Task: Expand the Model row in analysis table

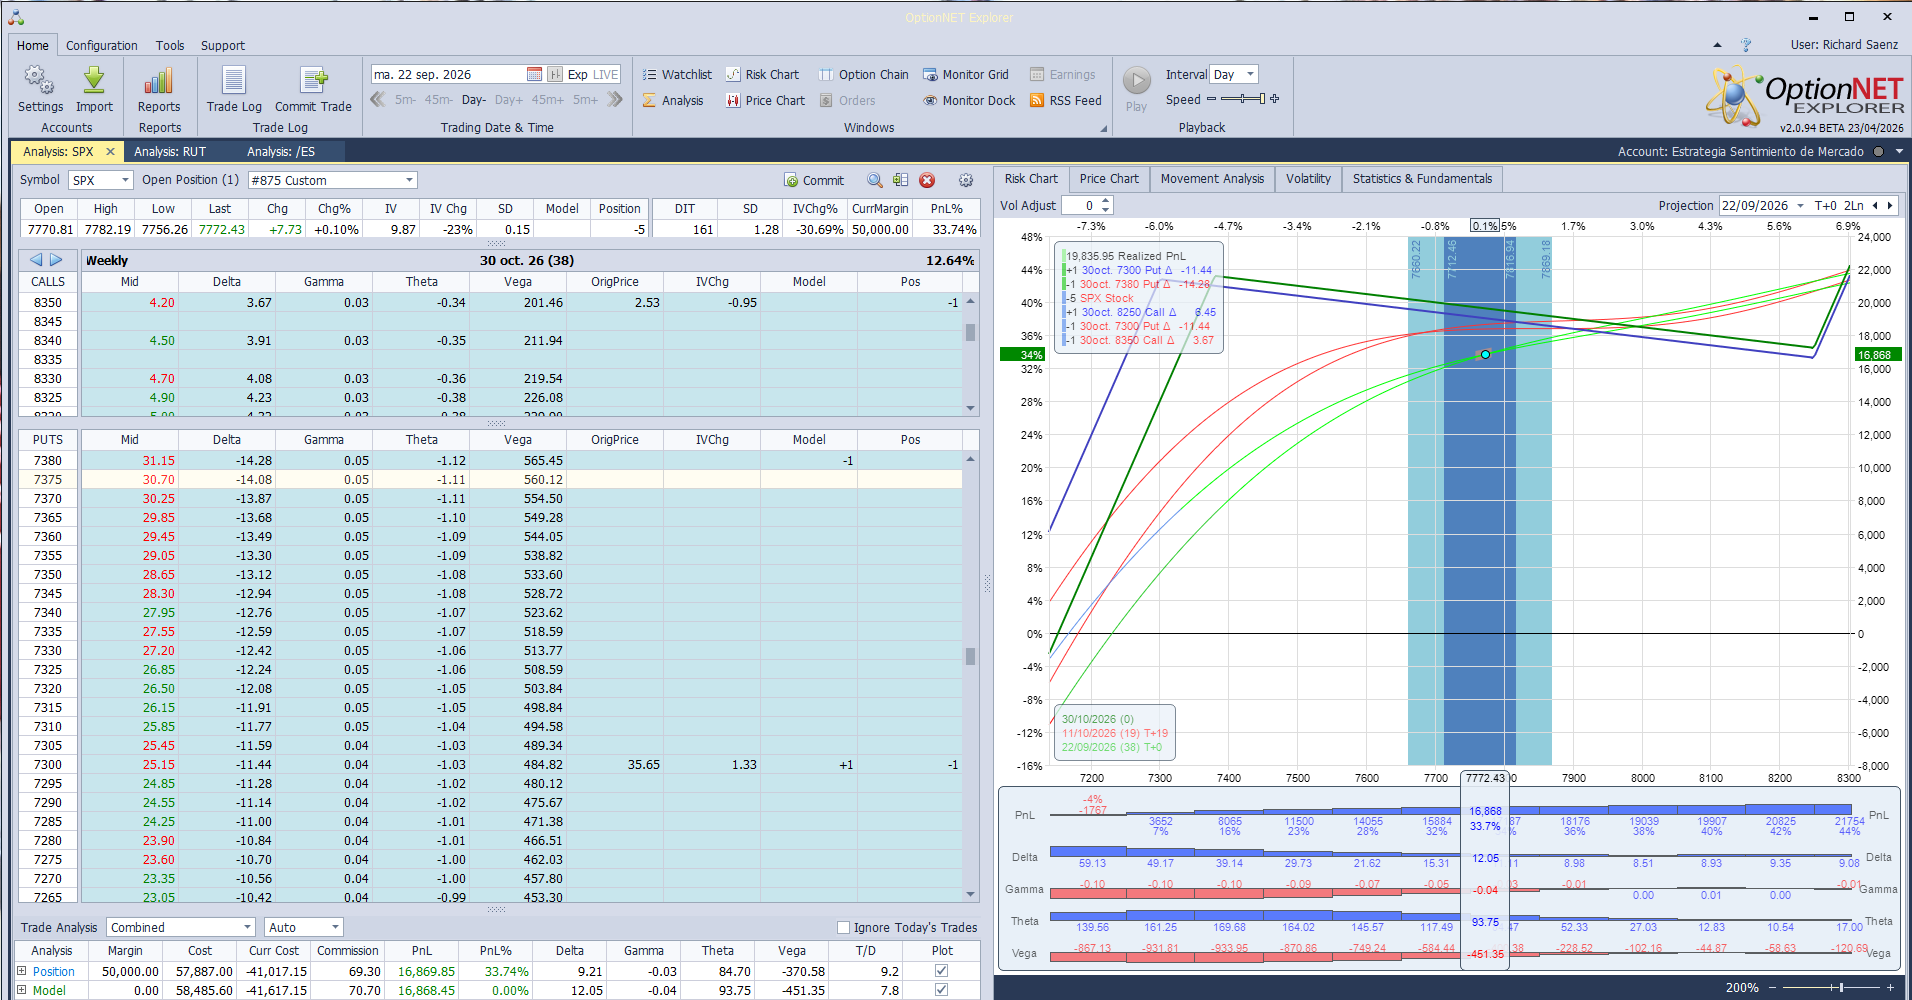Action: (x=22, y=990)
